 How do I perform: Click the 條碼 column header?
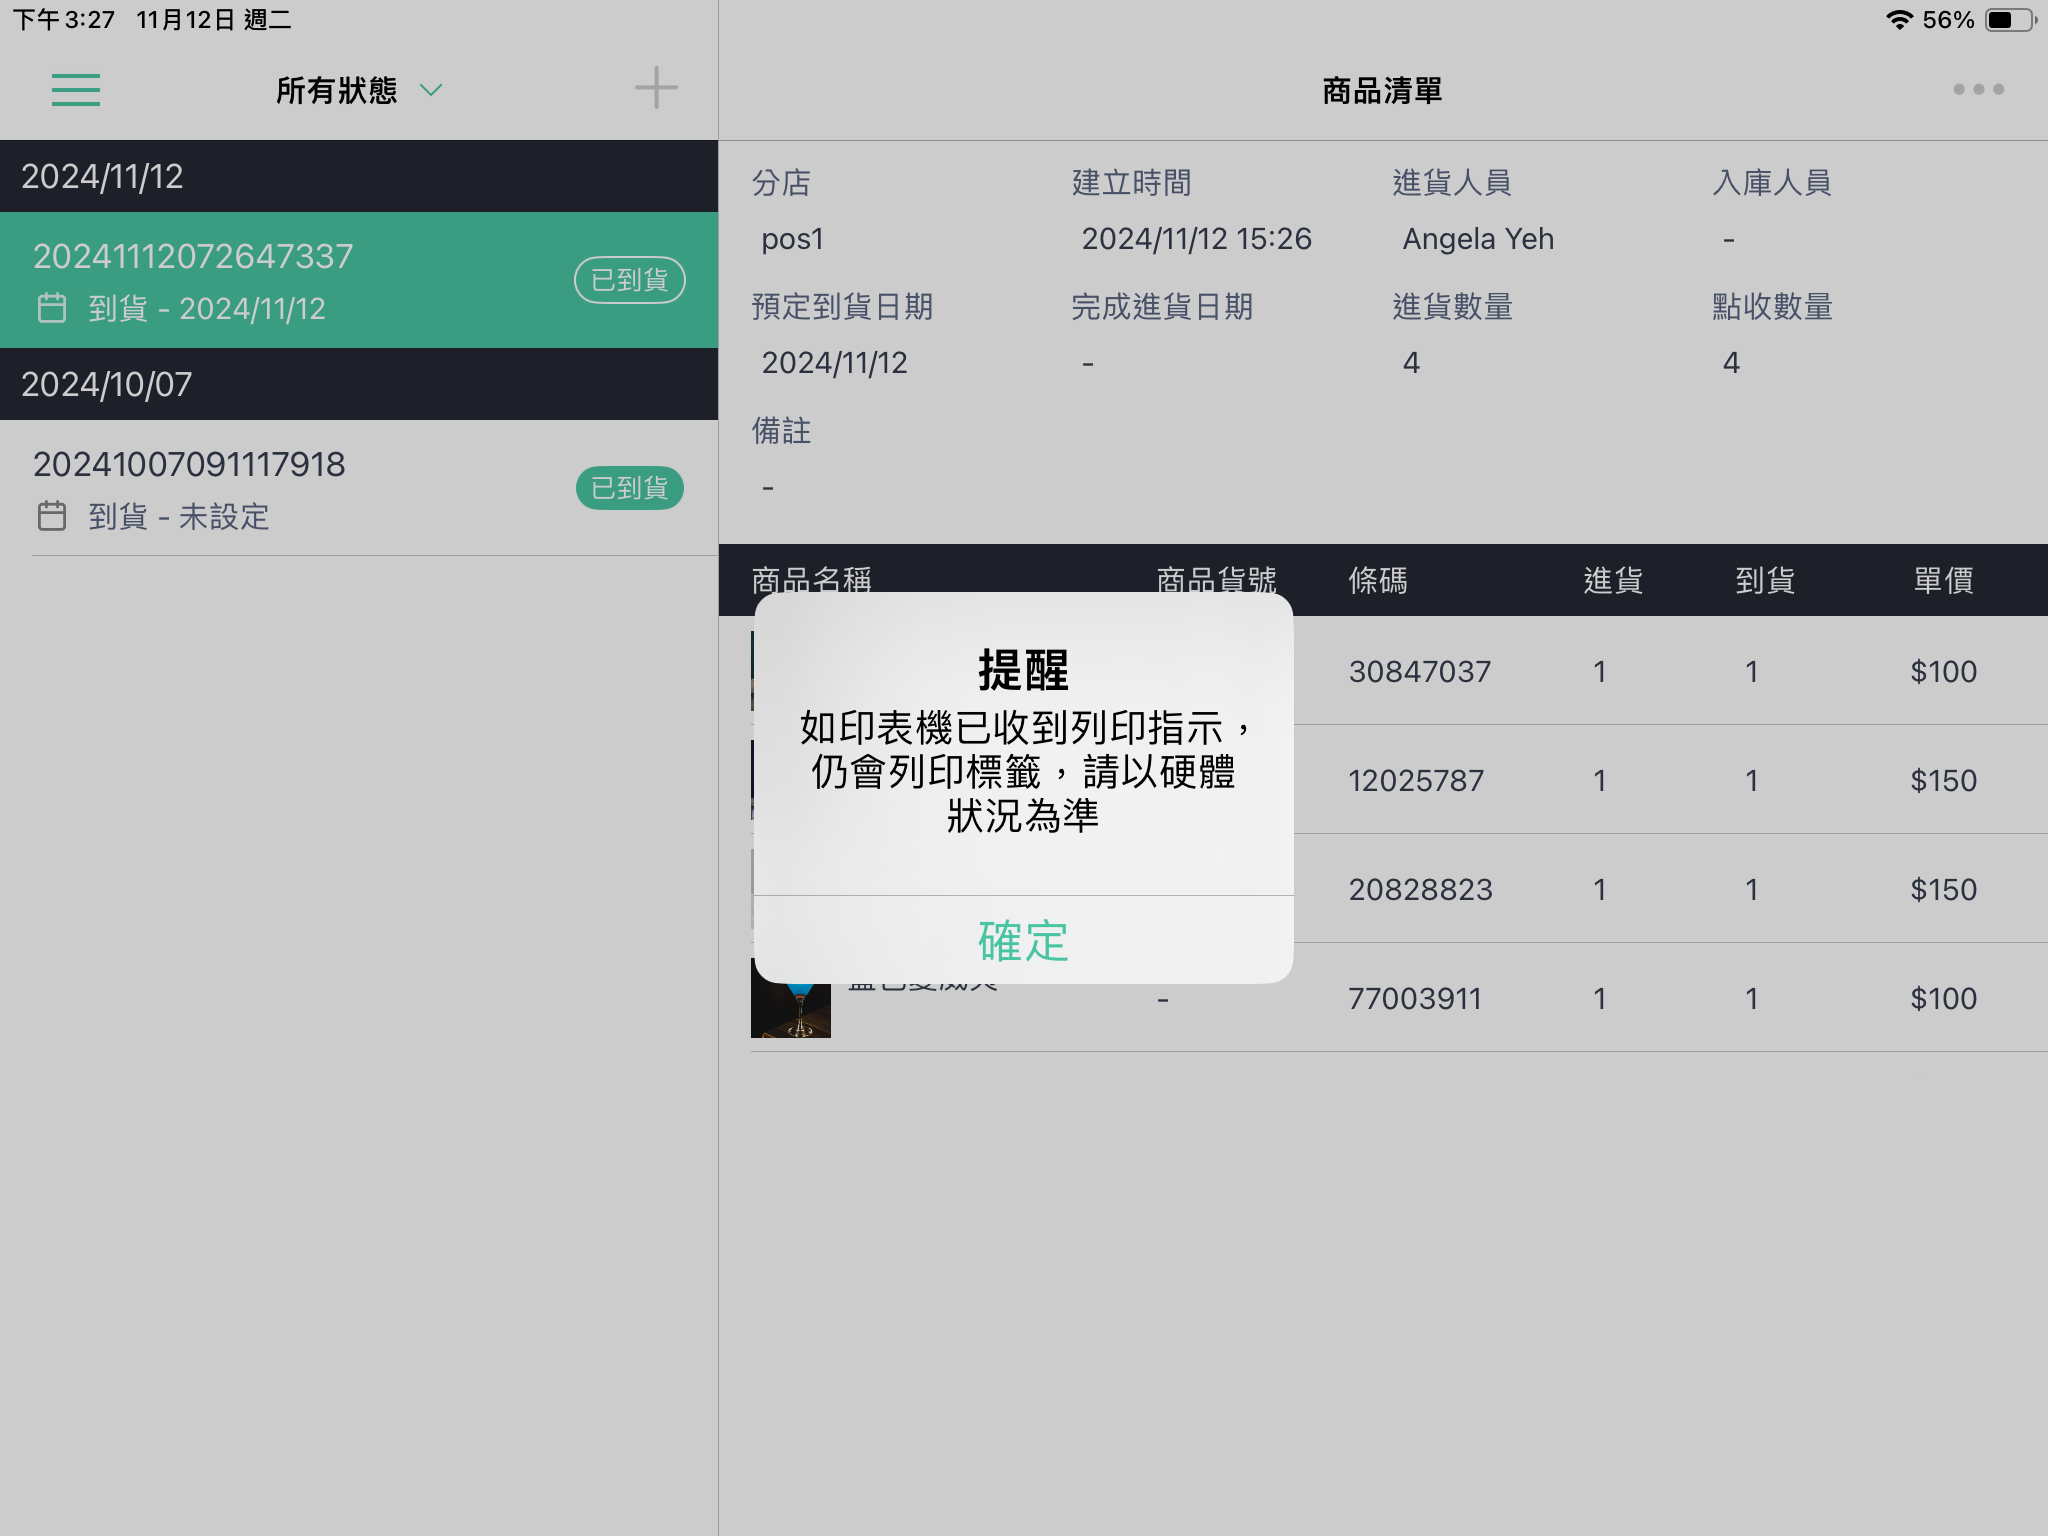[1378, 580]
